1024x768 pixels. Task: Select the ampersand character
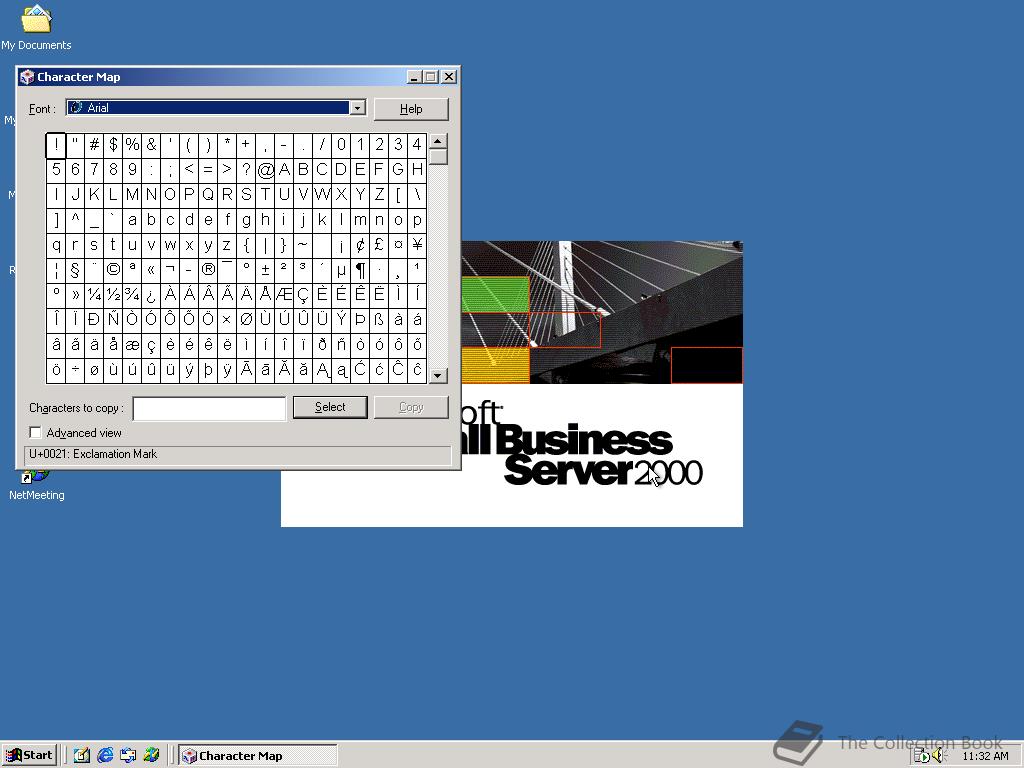151,145
